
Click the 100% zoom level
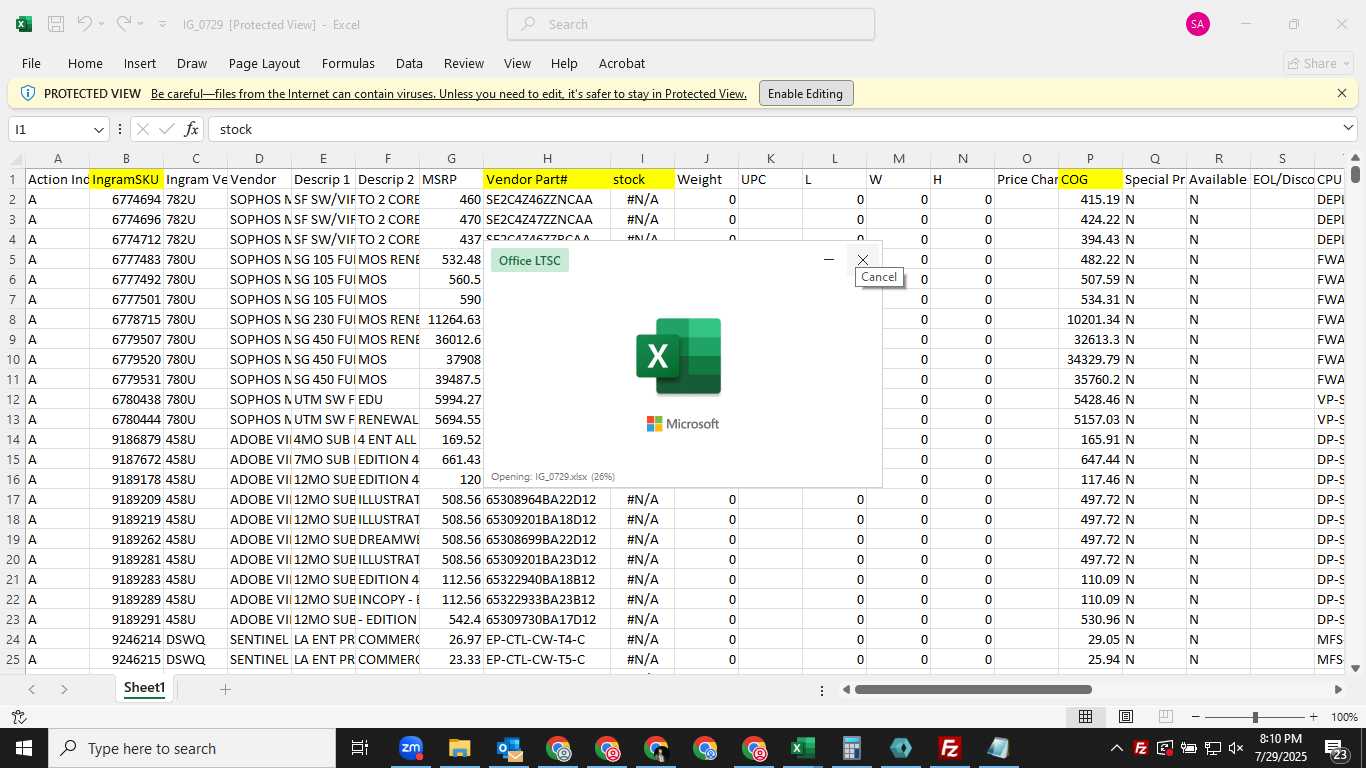click(1344, 717)
